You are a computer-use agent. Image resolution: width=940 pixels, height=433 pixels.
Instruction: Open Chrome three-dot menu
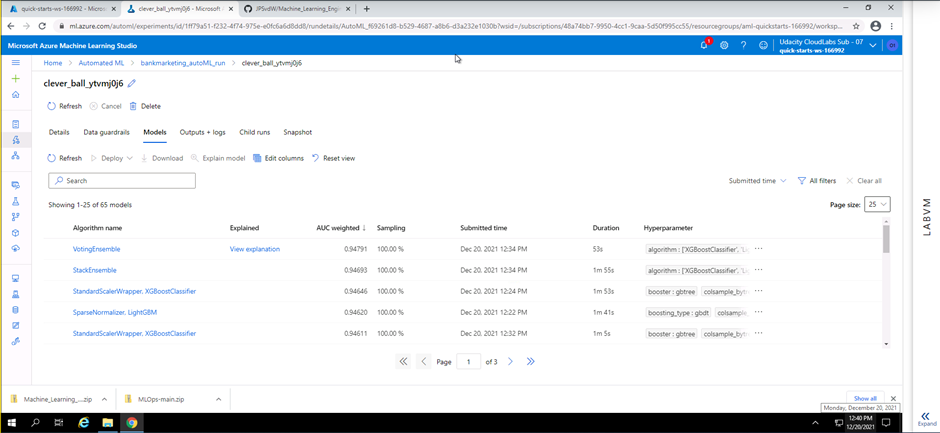[892, 26]
